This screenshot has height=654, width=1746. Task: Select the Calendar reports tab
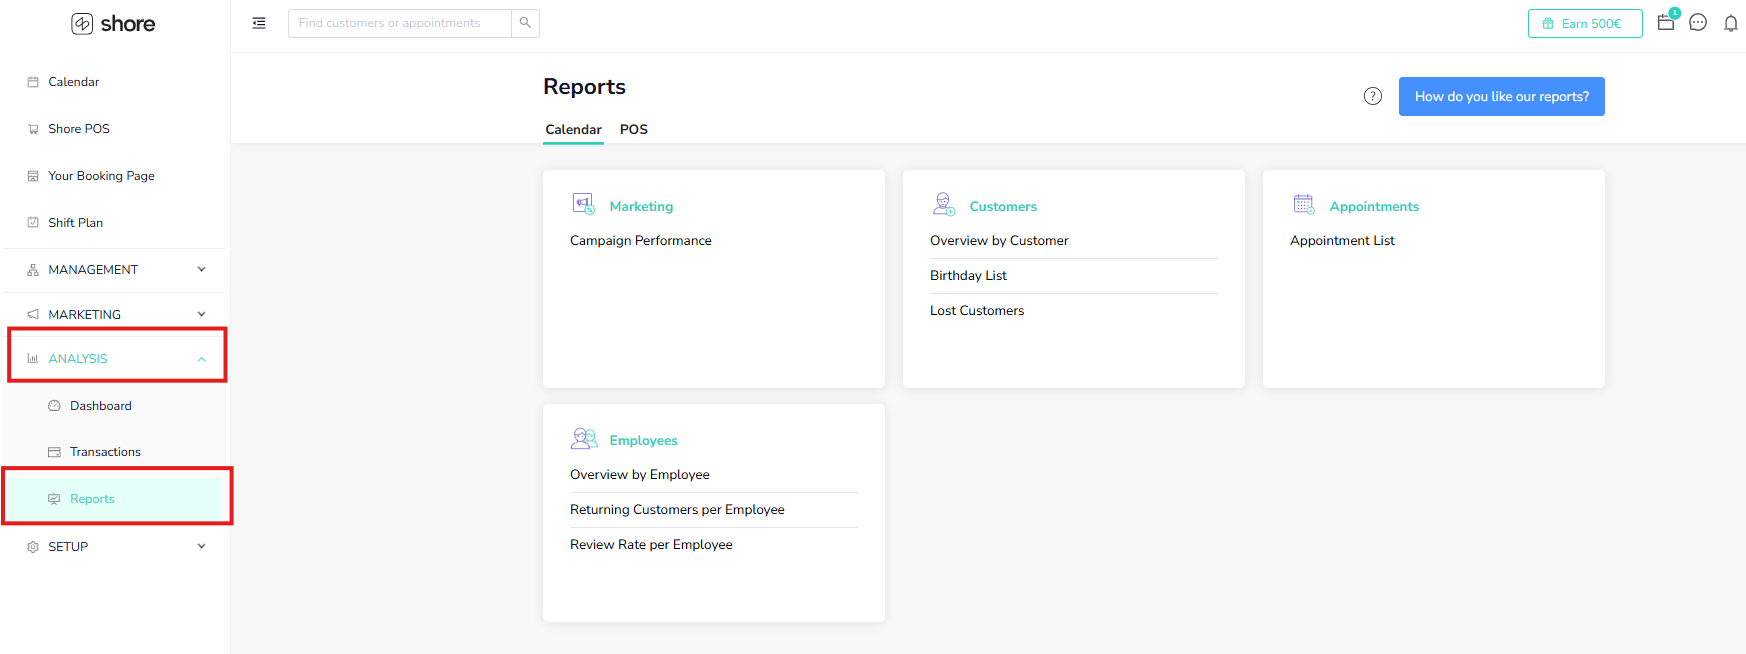pyautogui.click(x=573, y=129)
